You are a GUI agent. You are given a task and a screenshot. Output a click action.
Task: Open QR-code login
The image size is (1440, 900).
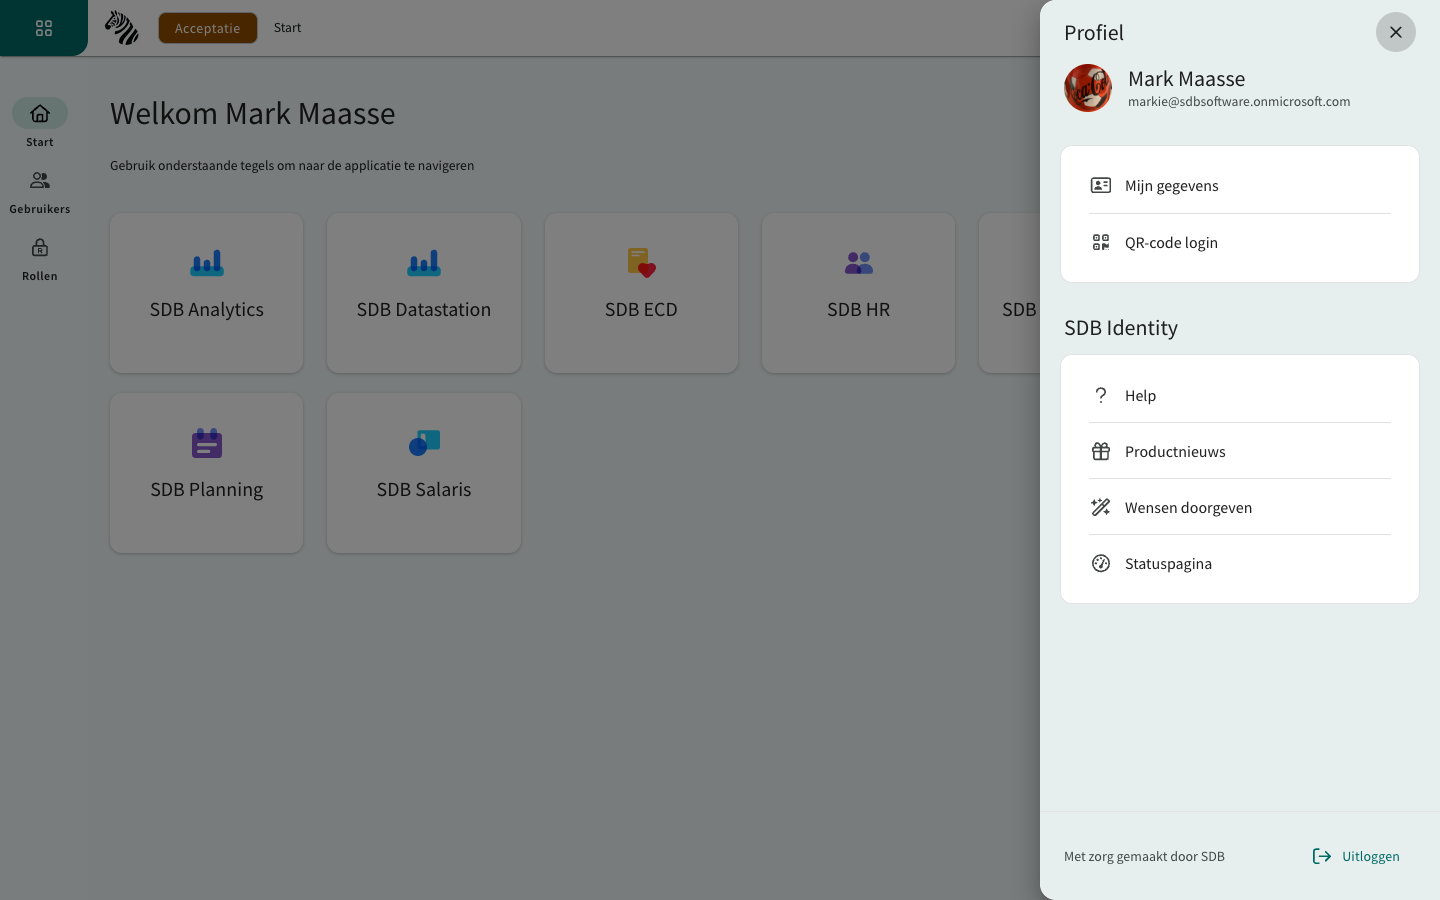1240,242
